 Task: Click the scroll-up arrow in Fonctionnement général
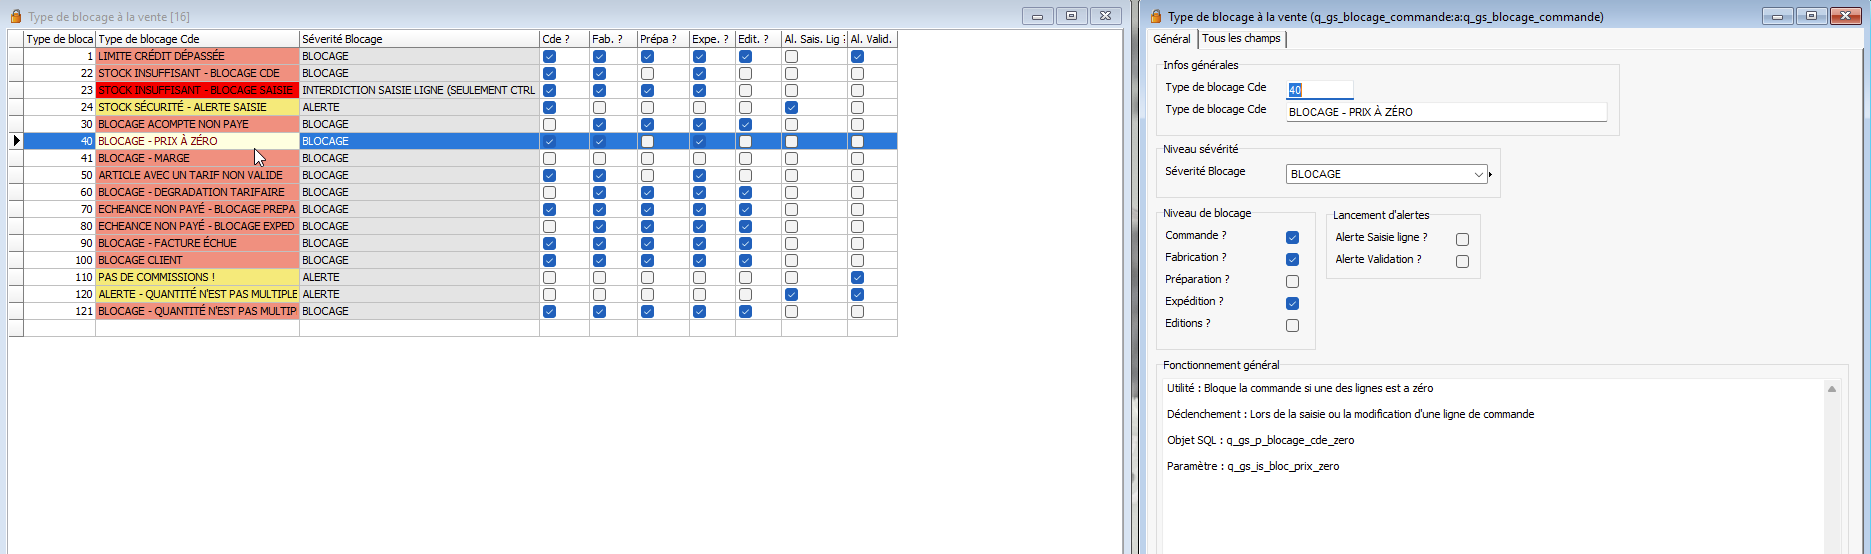coord(1832,389)
